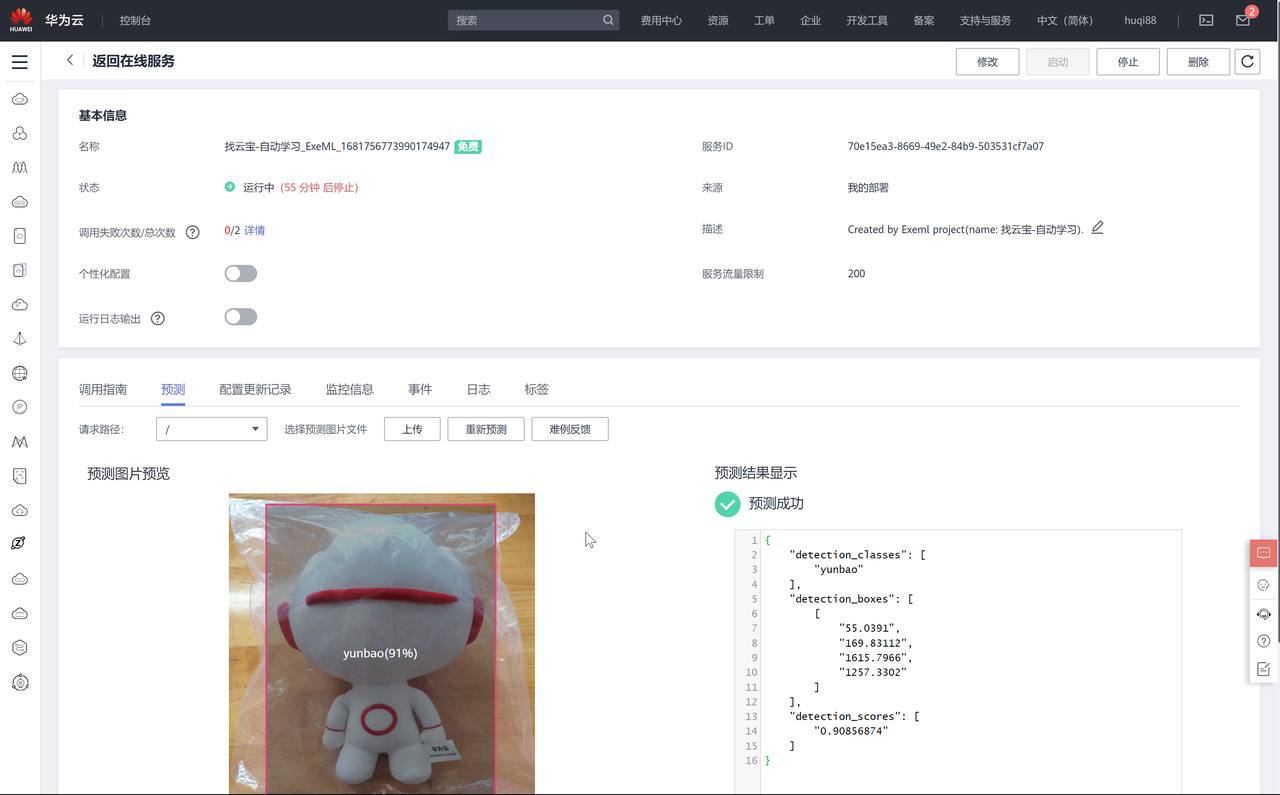Open the 详情 link for call counts

255,231
